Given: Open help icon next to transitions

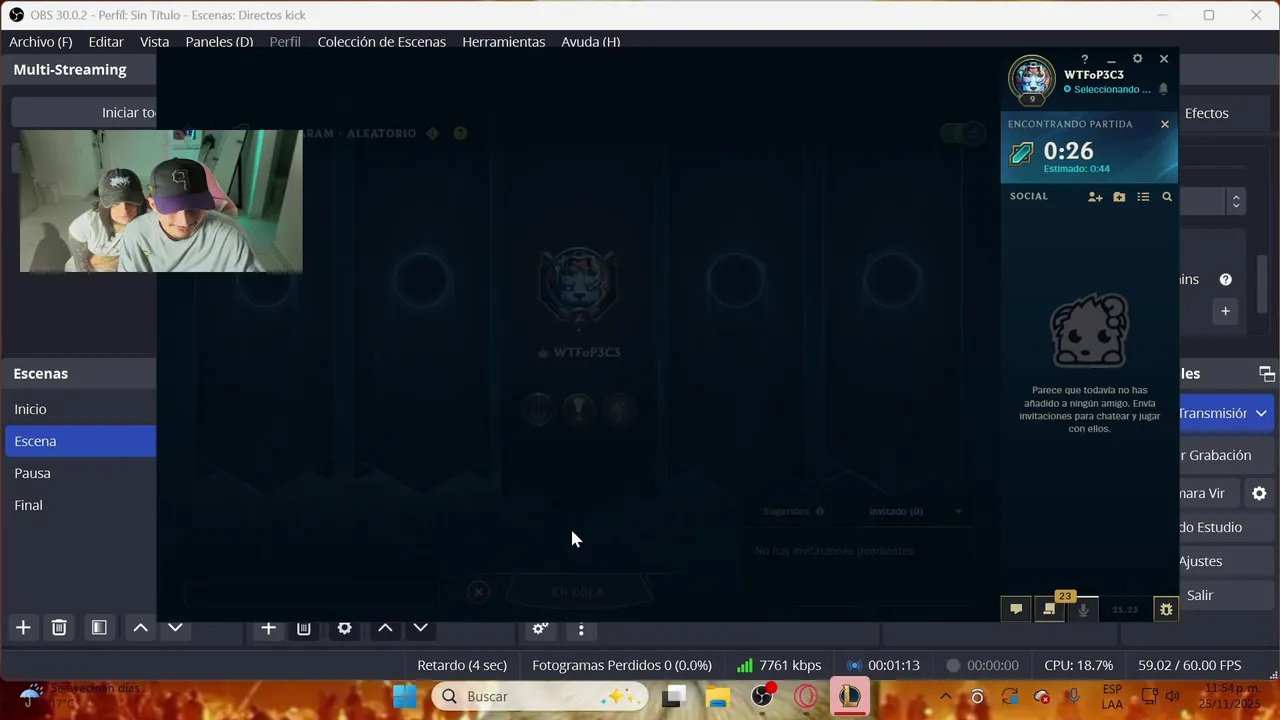Looking at the screenshot, I should pos(1225,280).
